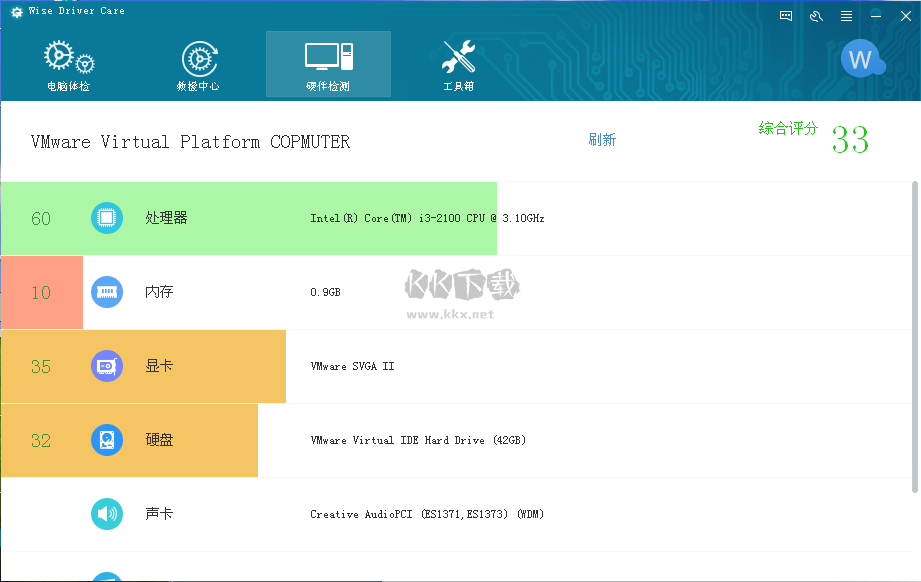Click the wrench repair icon in titlebar

click(x=814, y=15)
